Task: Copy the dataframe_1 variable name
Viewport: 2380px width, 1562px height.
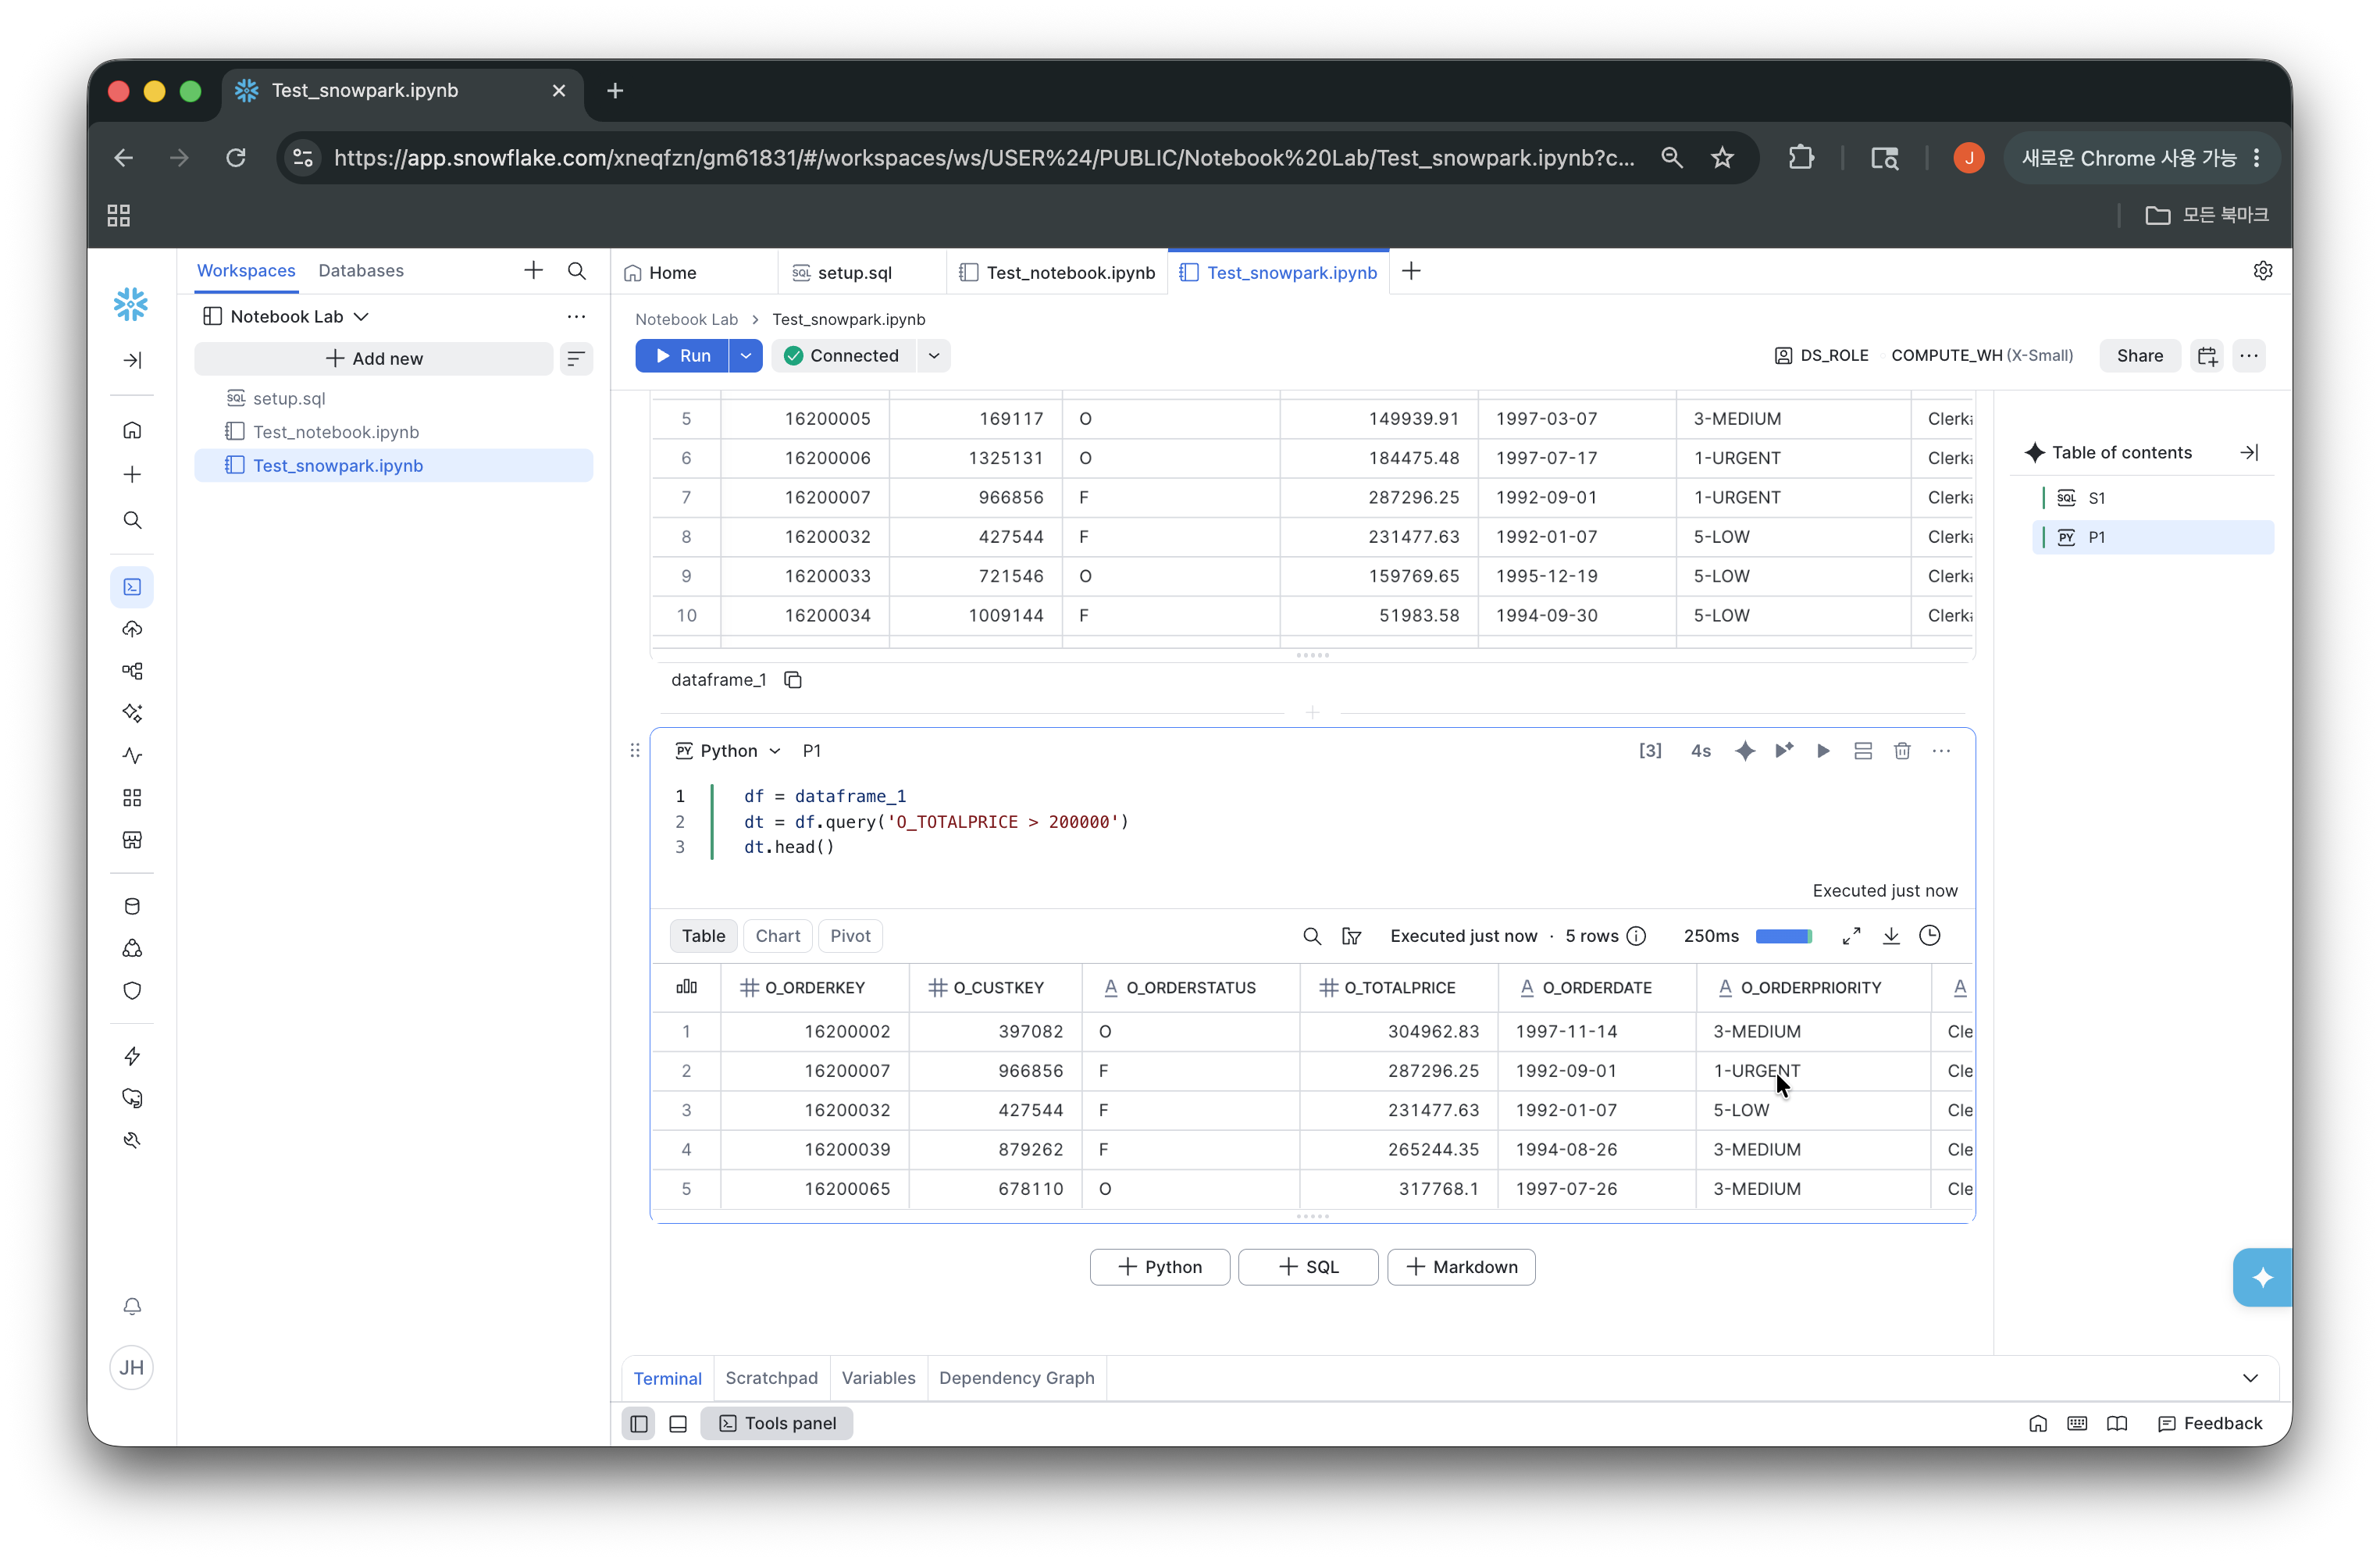Action: tap(793, 680)
